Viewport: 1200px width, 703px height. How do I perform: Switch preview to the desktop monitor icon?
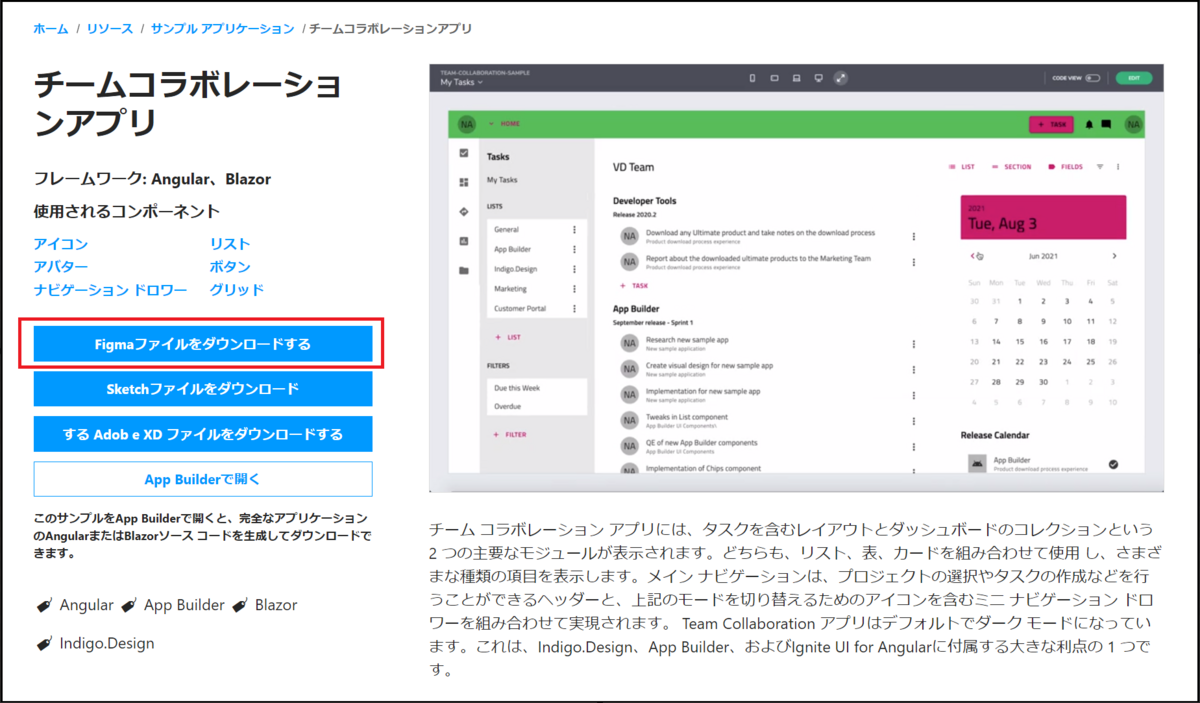(x=818, y=76)
